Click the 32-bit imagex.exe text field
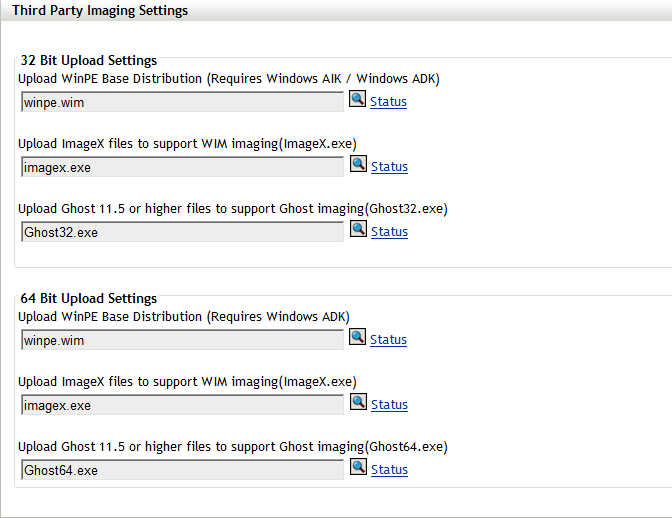The height and width of the screenshot is (518, 672). [x=182, y=167]
